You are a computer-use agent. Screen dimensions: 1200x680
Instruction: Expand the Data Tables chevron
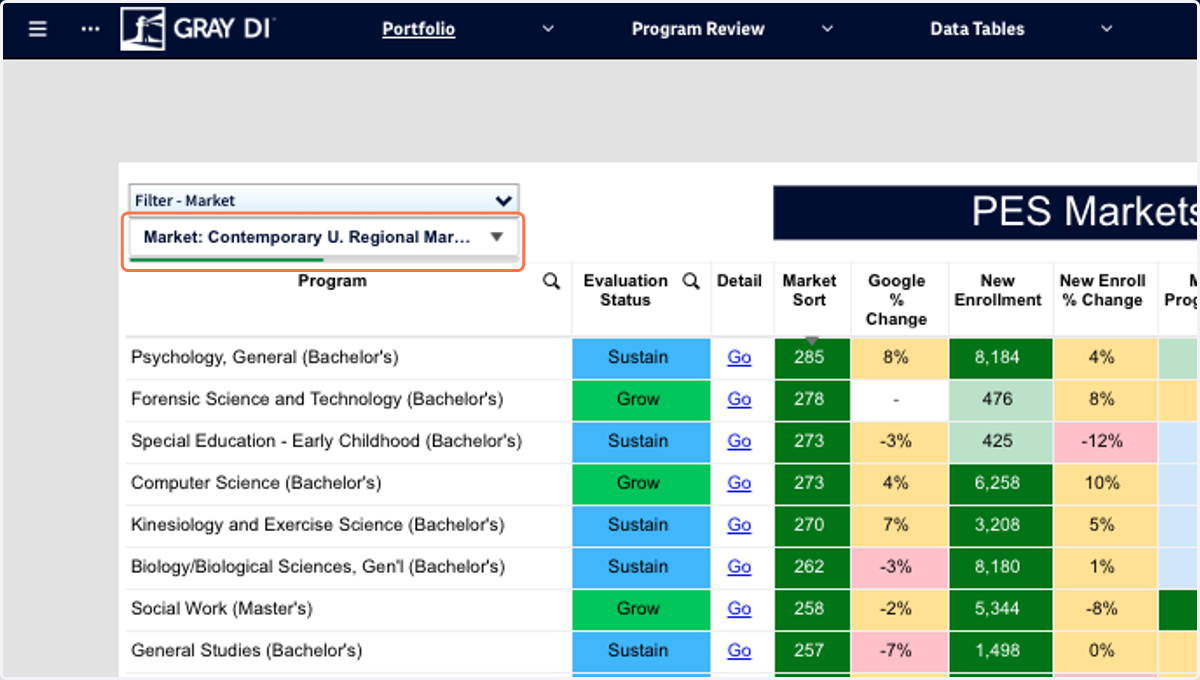1107,29
